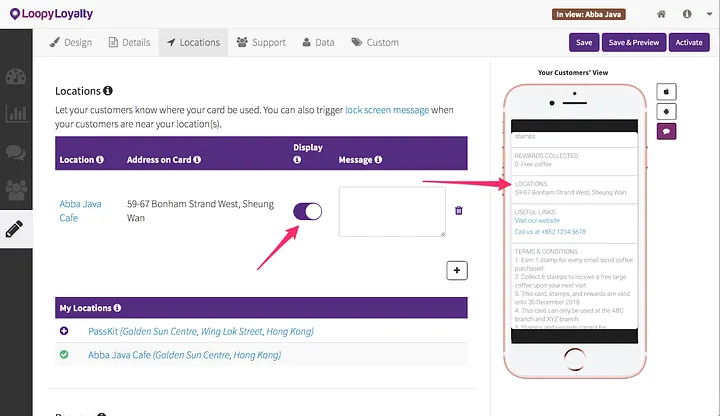Click info icon next to Location column header
This screenshot has width=720, height=416.
[x=100, y=159]
